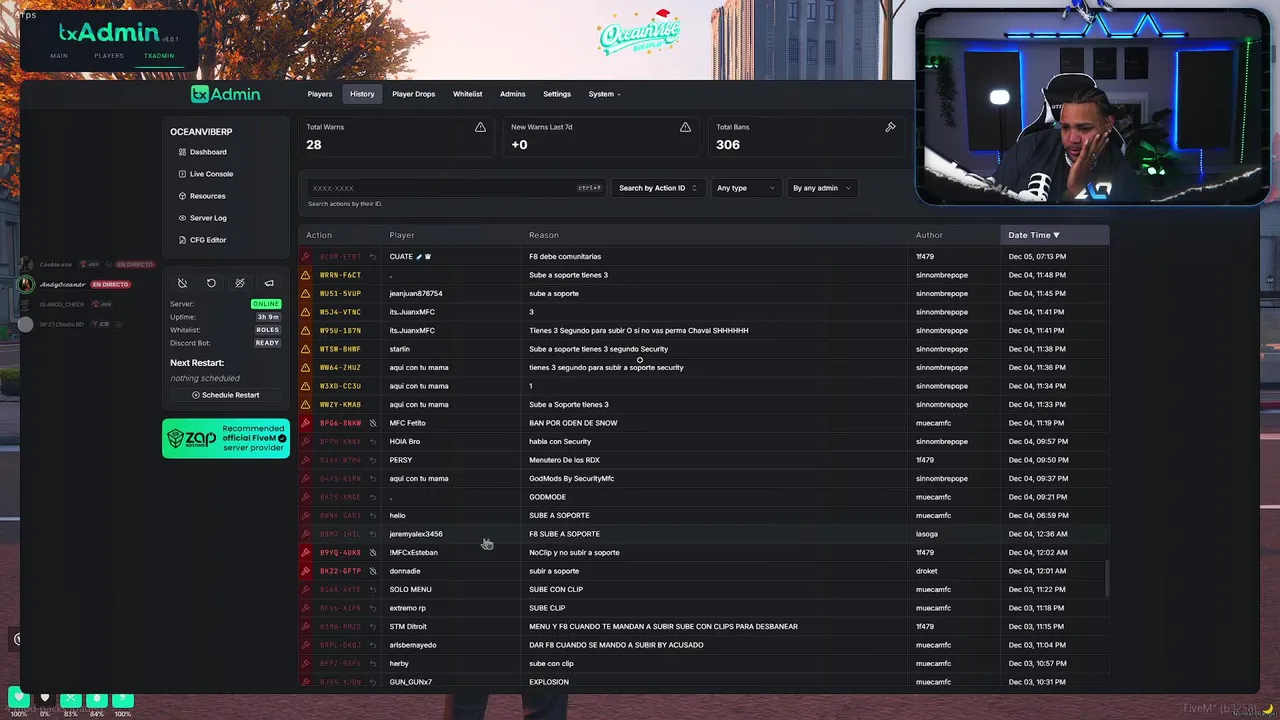Viewport: 1280px width, 720px height.
Task: Click the megaphone announcement icon
Action: tap(269, 283)
